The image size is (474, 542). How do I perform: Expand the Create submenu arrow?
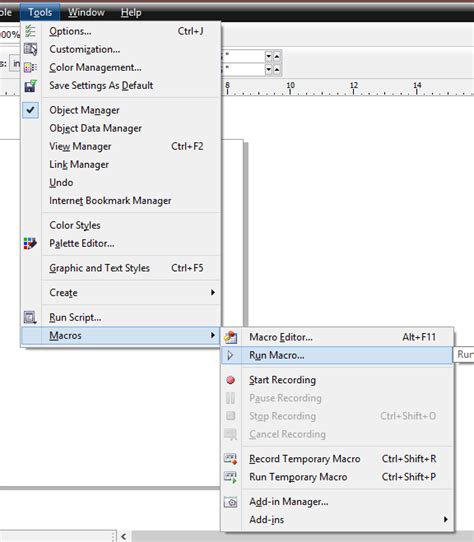tap(213, 292)
